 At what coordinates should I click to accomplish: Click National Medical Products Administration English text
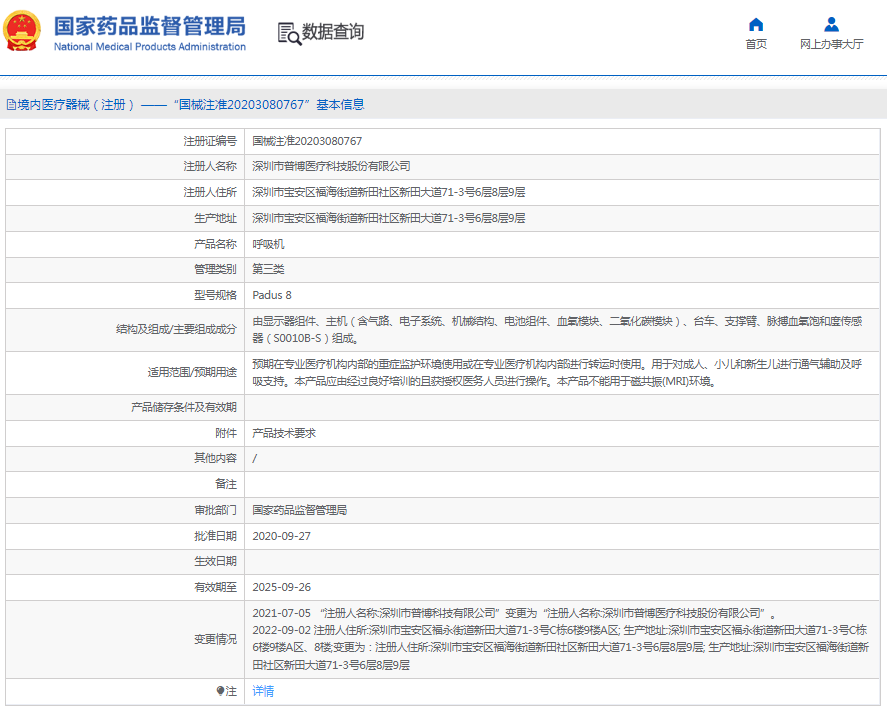(x=149, y=47)
